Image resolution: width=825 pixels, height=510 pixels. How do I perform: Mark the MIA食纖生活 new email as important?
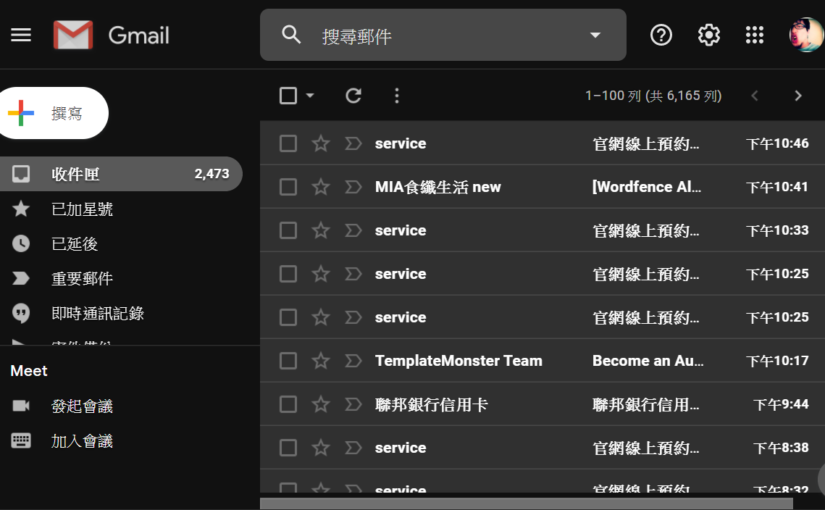(x=353, y=187)
